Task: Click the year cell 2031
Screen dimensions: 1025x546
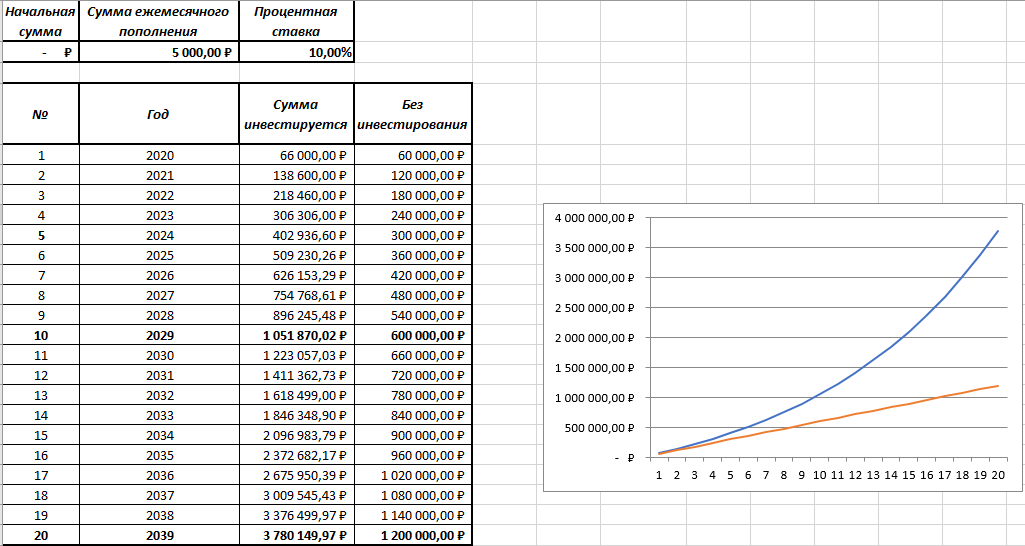Action: coord(159,375)
